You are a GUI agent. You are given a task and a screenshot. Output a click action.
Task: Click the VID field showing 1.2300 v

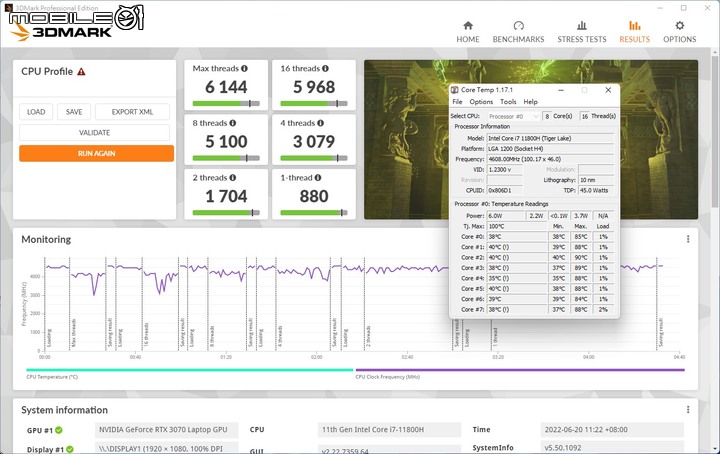[x=505, y=169]
